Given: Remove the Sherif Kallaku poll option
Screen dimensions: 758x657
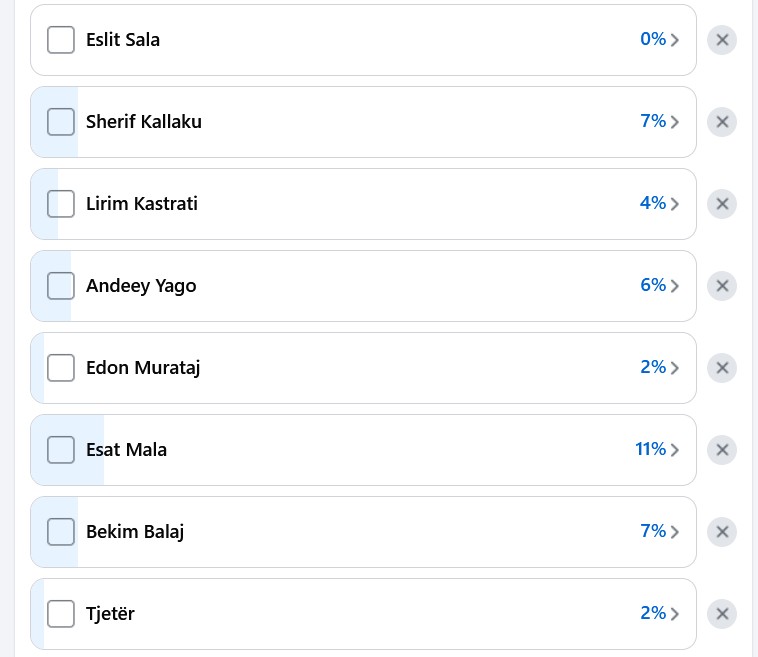Looking at the screenshot, I should coord(722,122).
